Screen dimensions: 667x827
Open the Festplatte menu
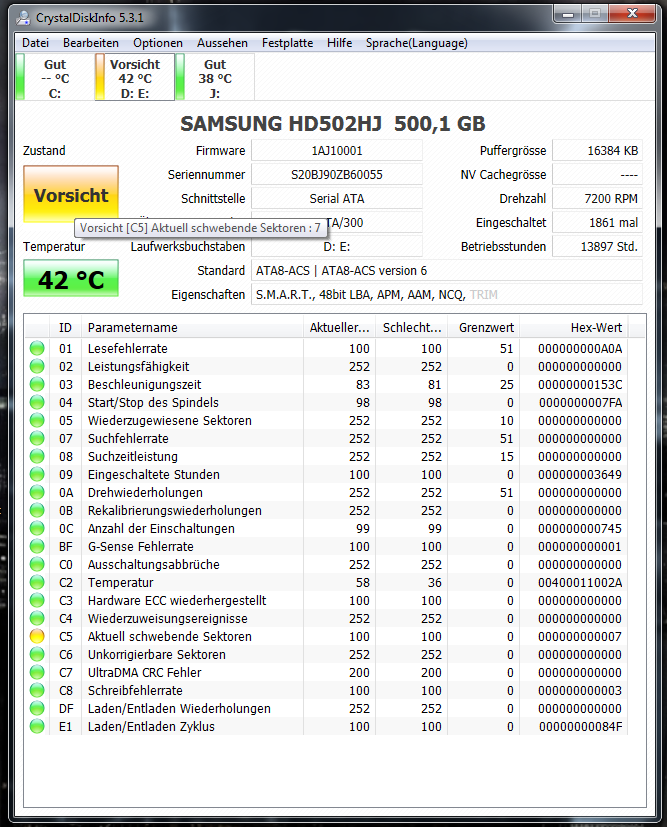(x=287, y=43)
